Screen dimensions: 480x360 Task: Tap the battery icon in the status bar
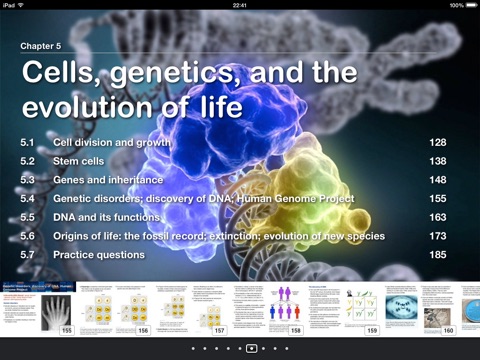pos(472,5)
